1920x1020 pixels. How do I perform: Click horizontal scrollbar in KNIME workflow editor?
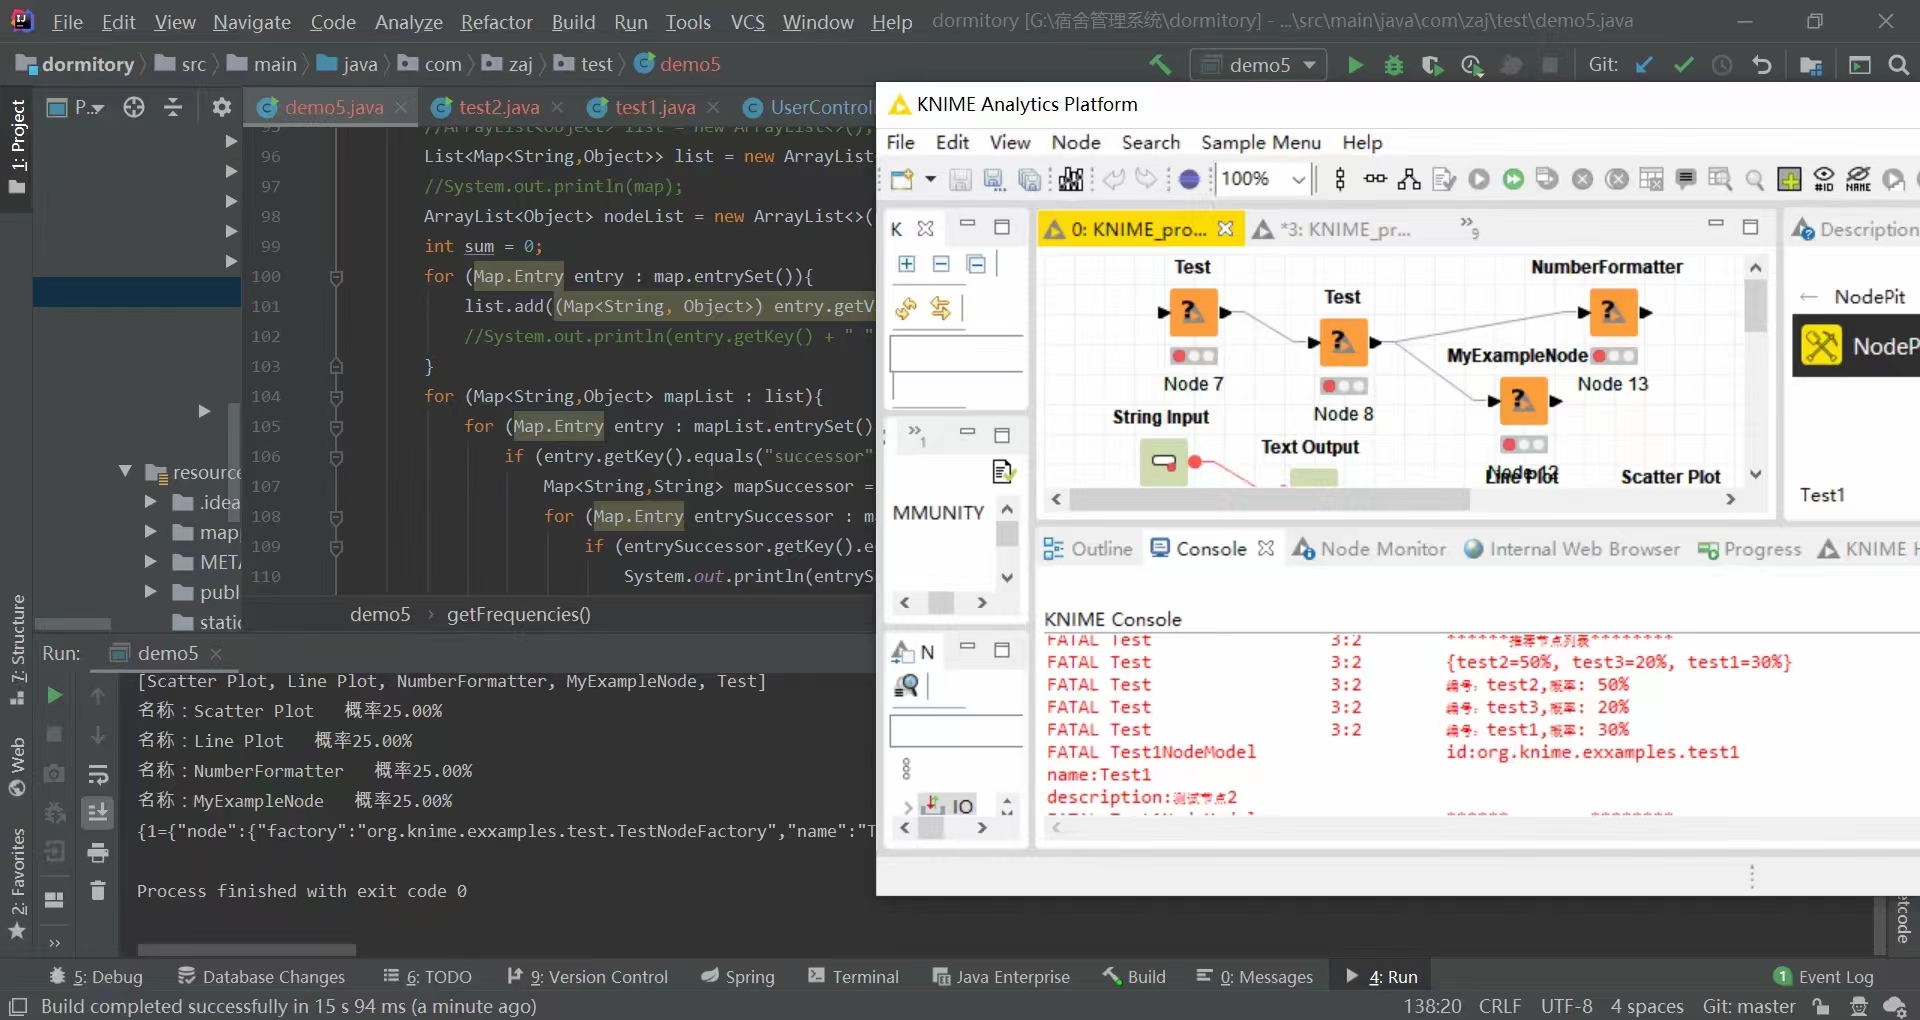1268,499
